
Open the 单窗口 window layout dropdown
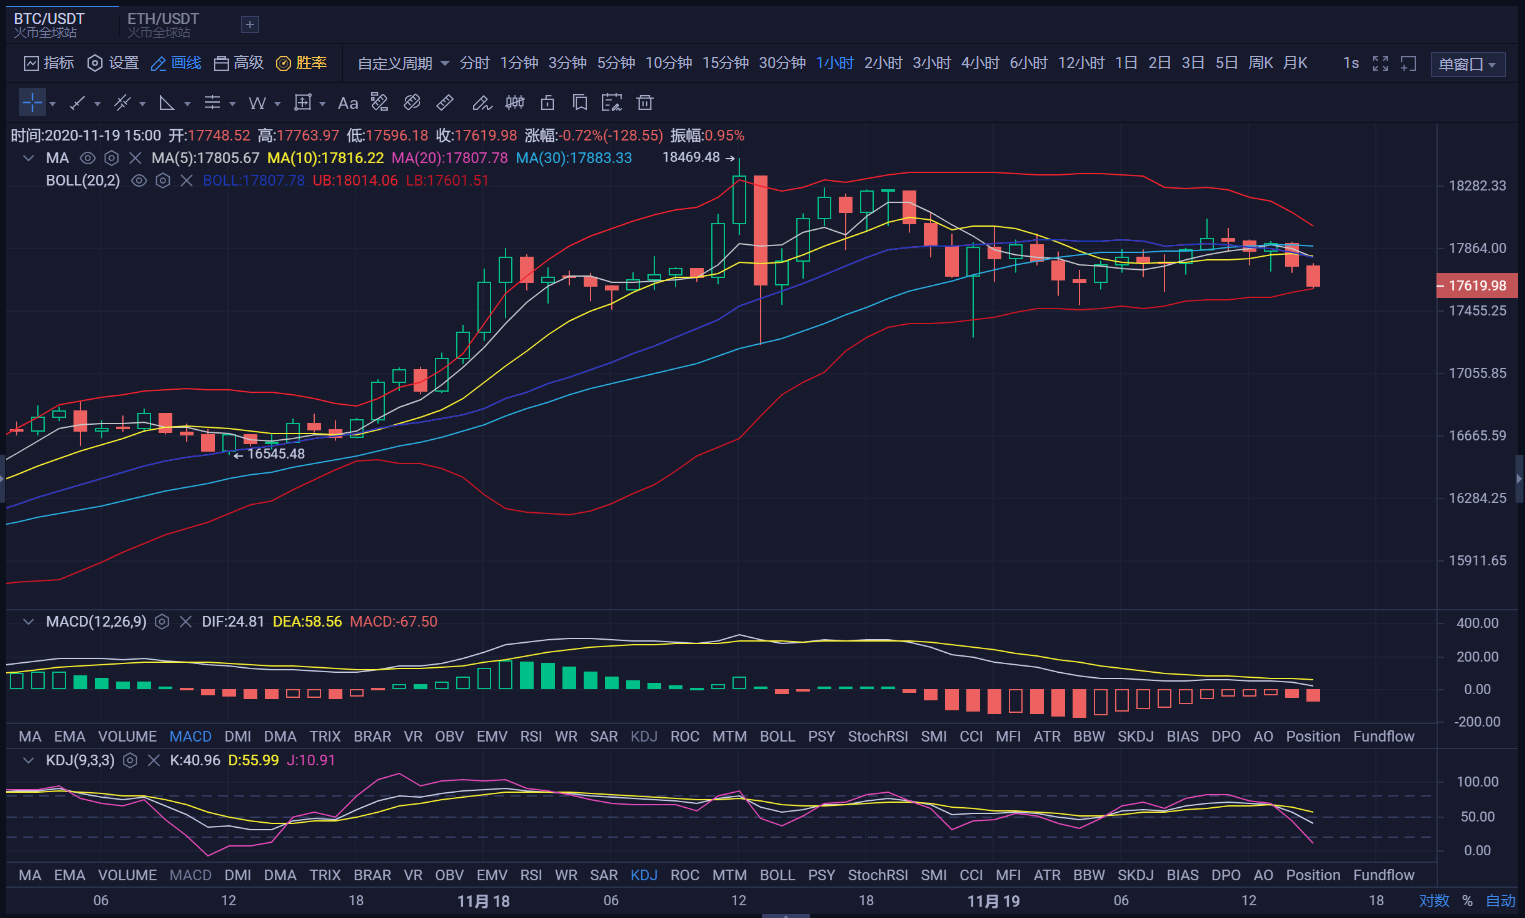click(1467, 65)
